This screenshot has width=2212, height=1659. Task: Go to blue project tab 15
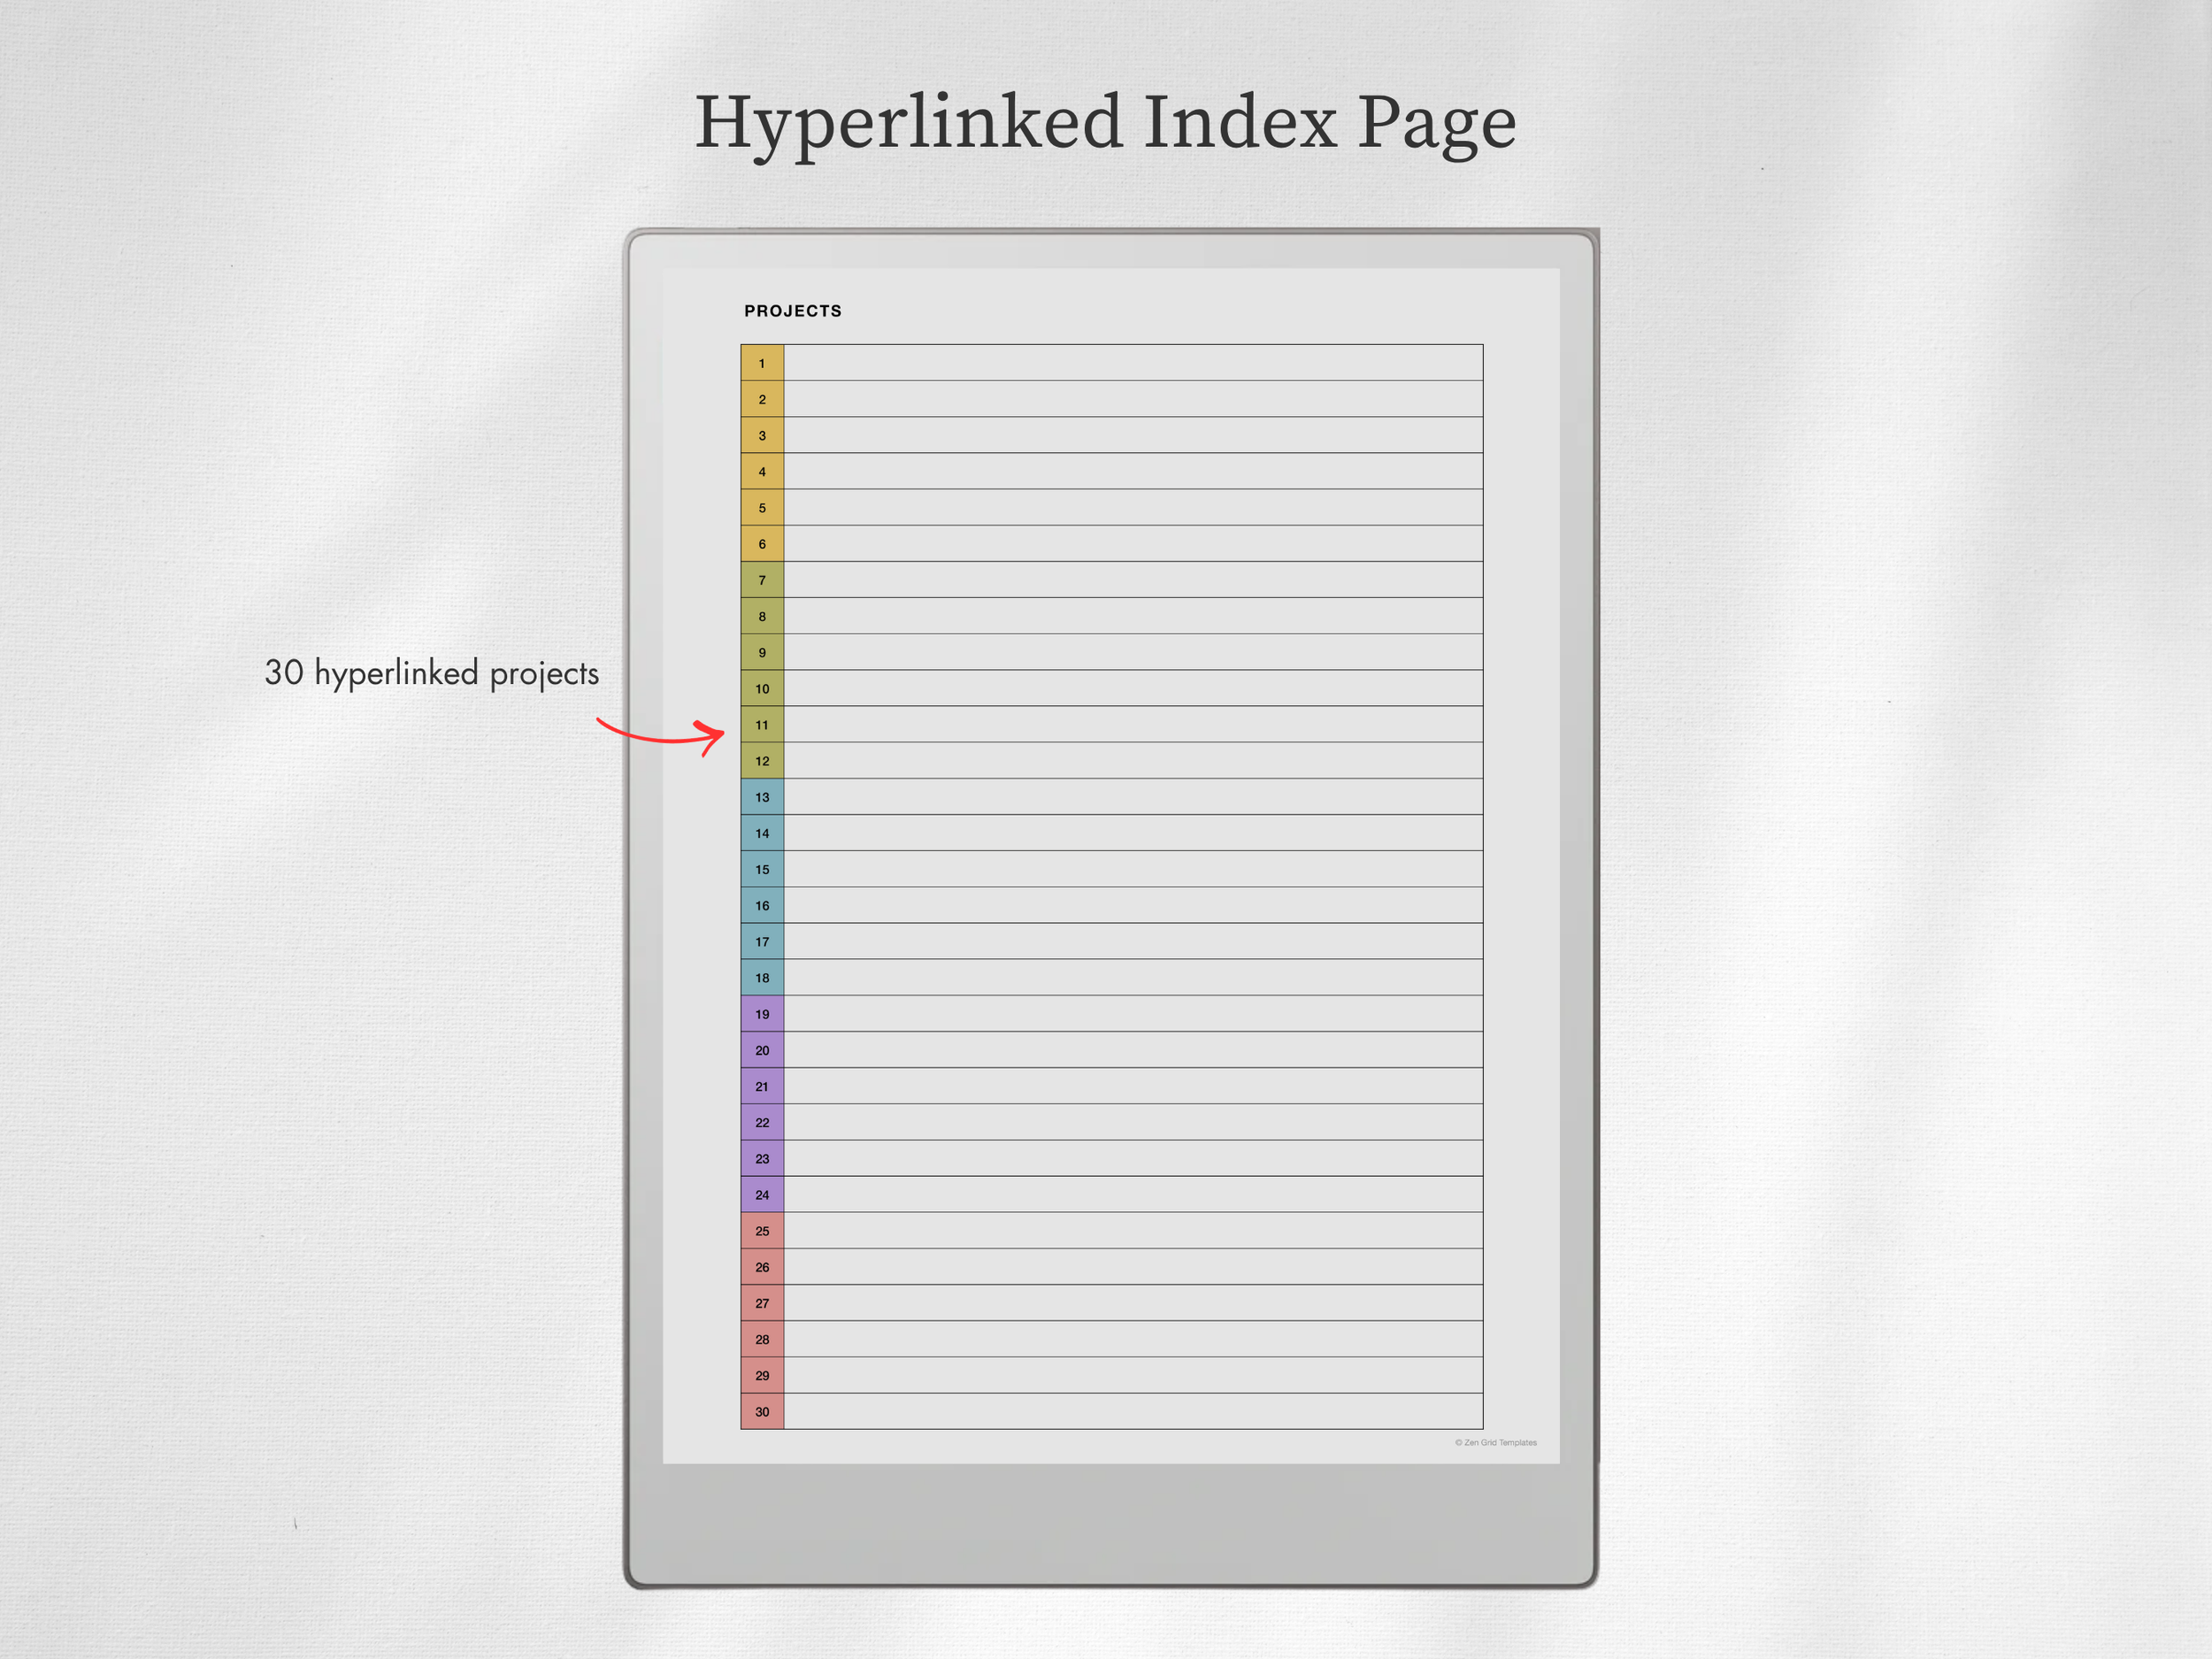point(762,869)
